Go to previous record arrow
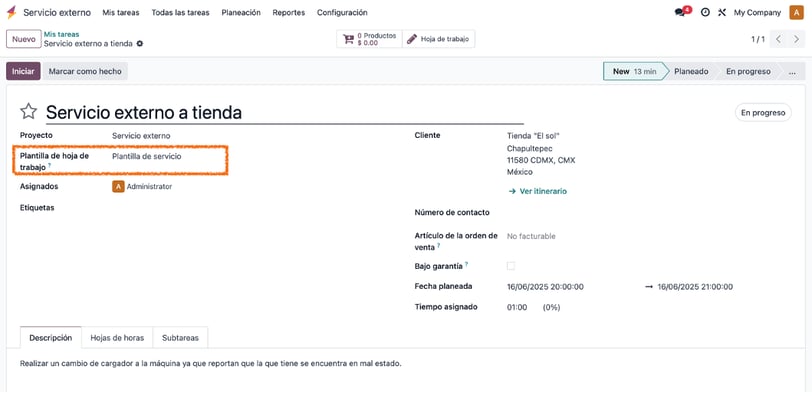The width and height of the screenshot is (812, 396). tap(778, 39)
